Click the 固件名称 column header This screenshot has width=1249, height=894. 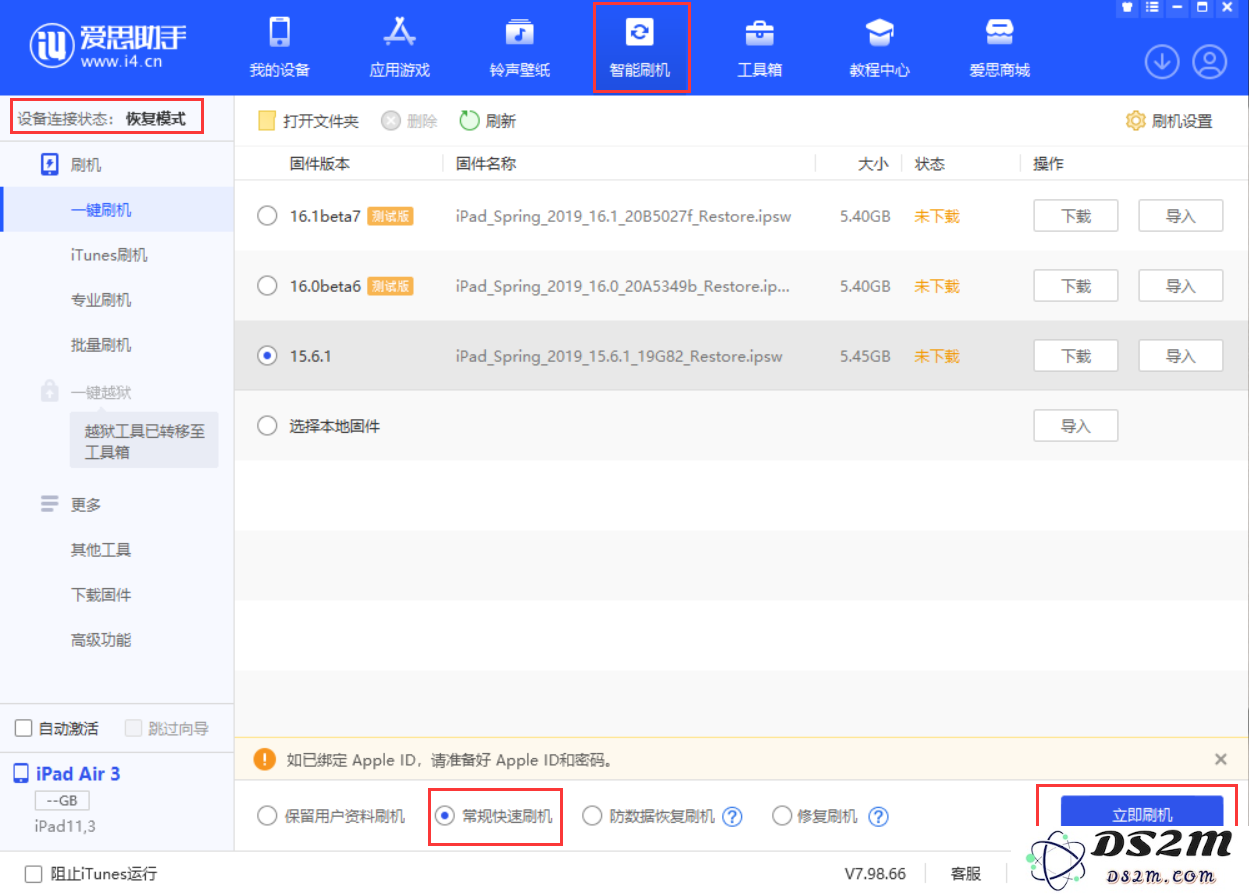tap(486, 164)
